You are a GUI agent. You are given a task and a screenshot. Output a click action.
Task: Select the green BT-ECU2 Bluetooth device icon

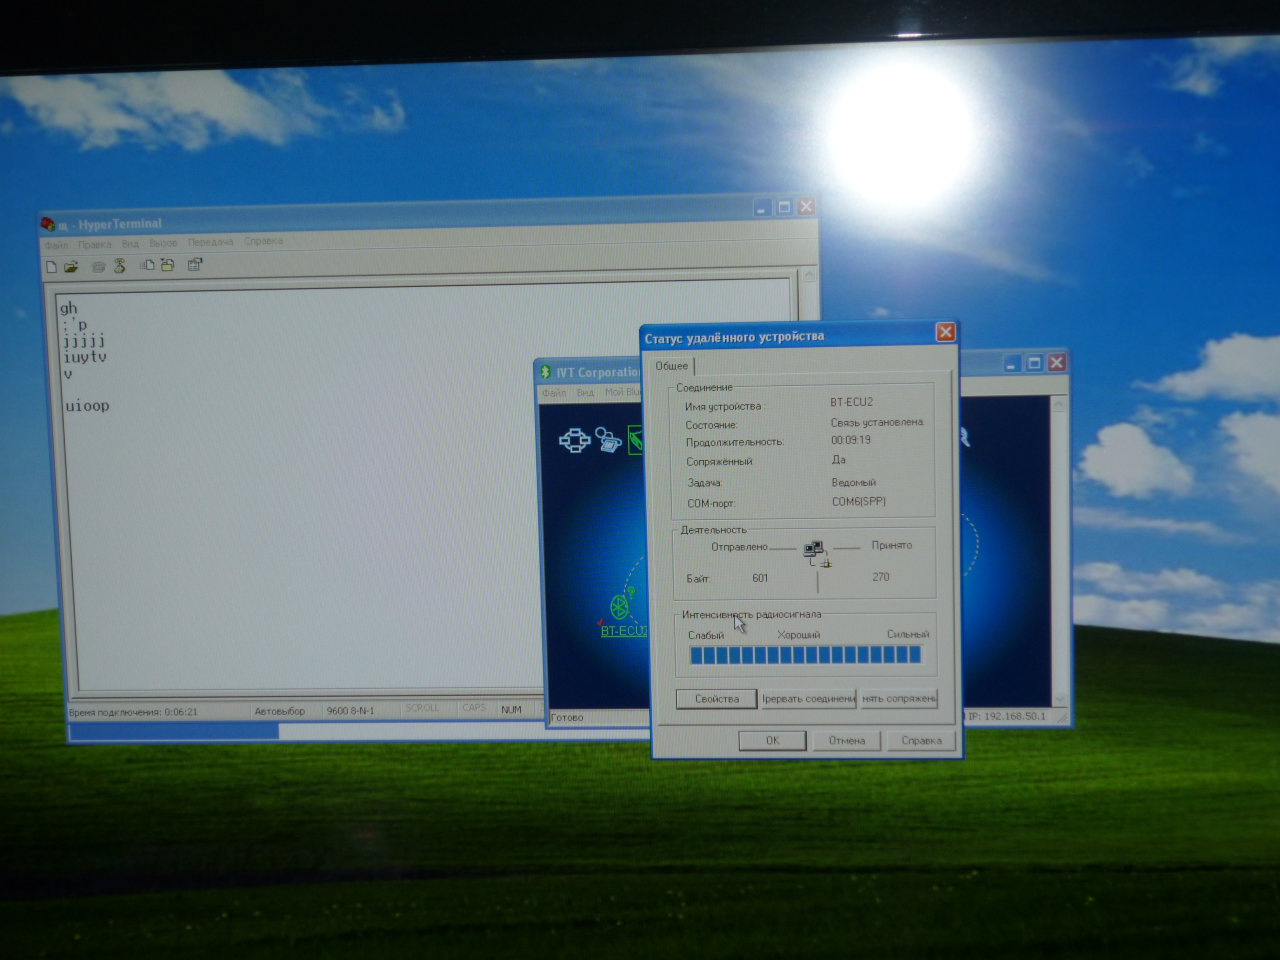coord(620,605)
